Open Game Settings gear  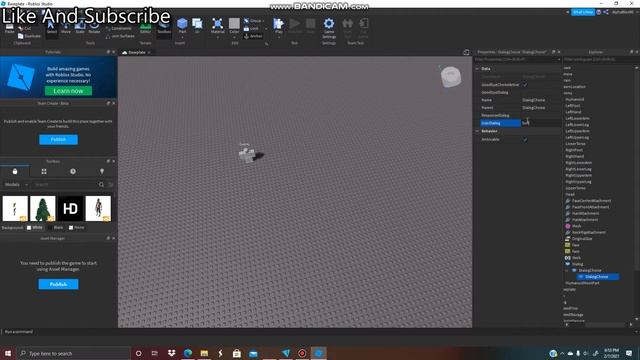(329, 23)
